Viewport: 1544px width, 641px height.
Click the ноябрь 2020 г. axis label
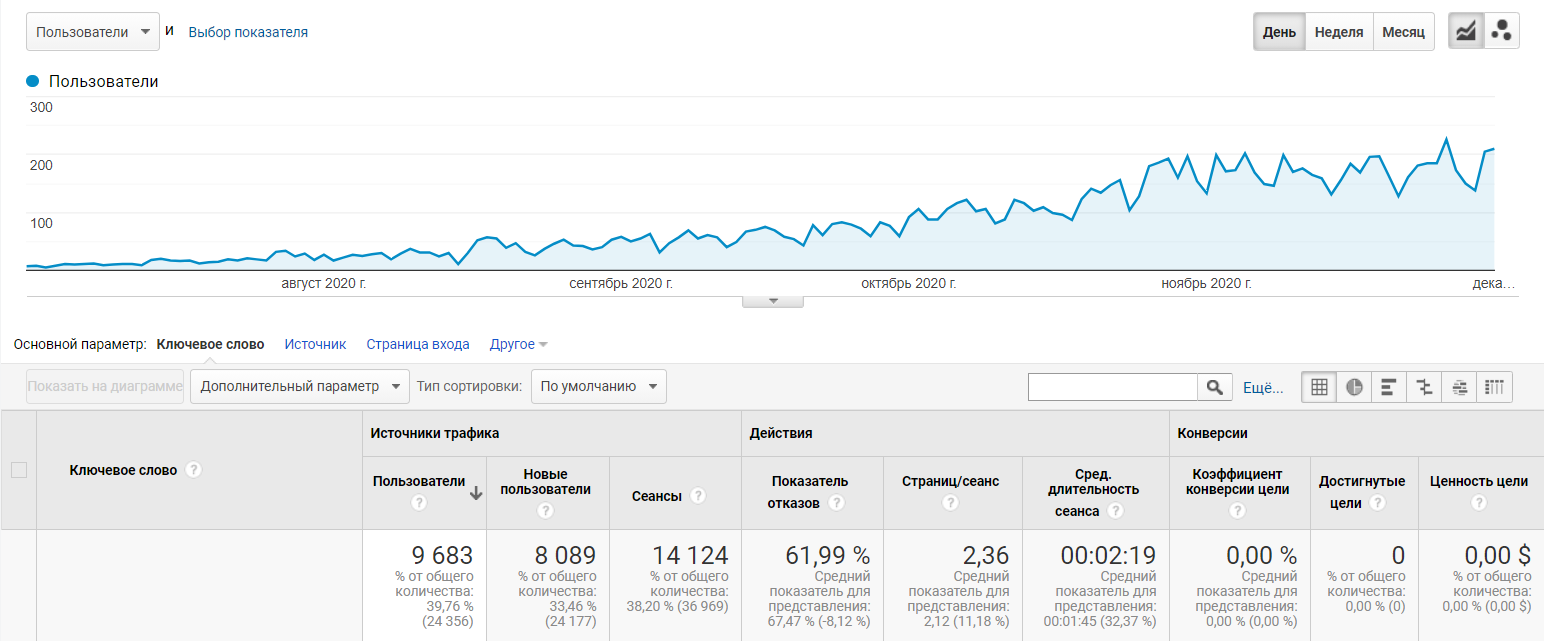[1206, 284]
